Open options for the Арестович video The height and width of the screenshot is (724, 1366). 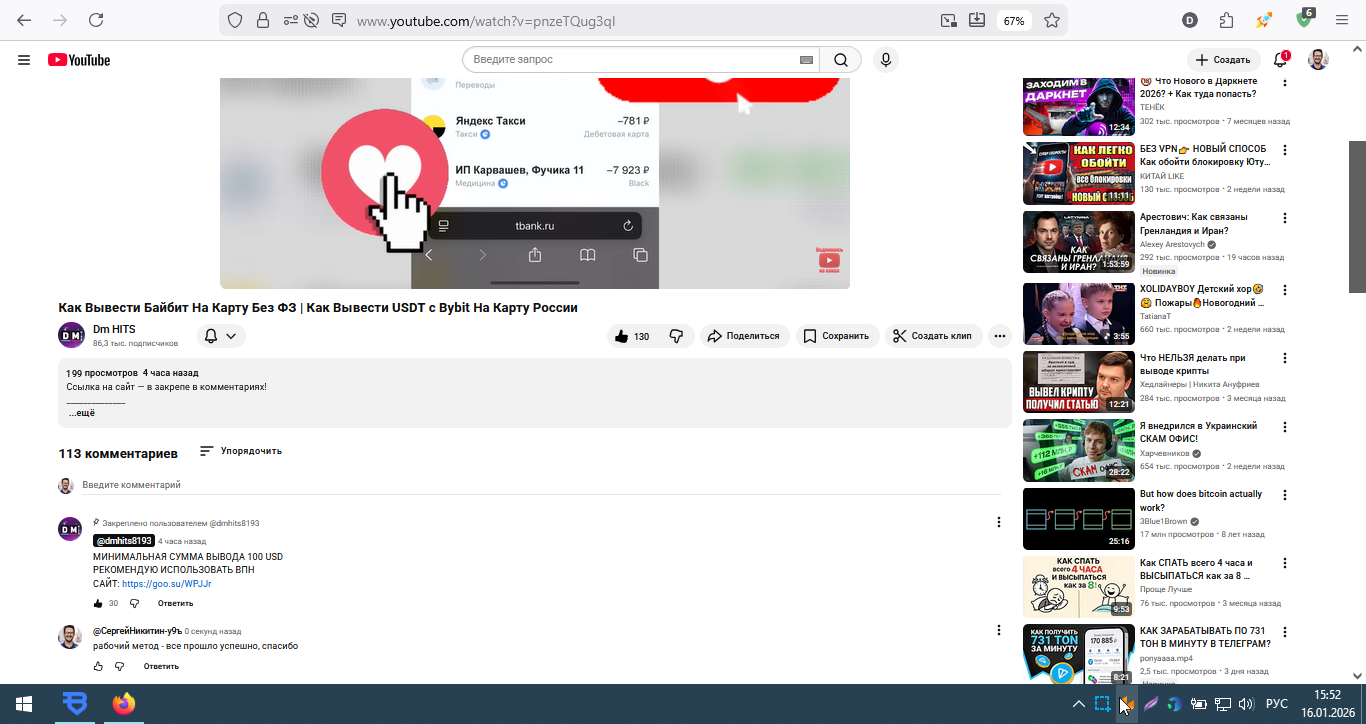click(1285, 218)
